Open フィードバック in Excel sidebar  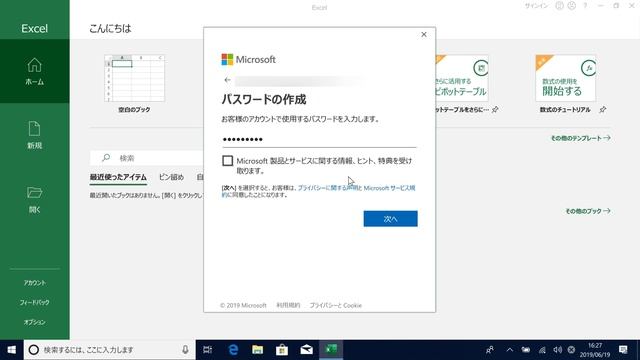coord(35,302)
